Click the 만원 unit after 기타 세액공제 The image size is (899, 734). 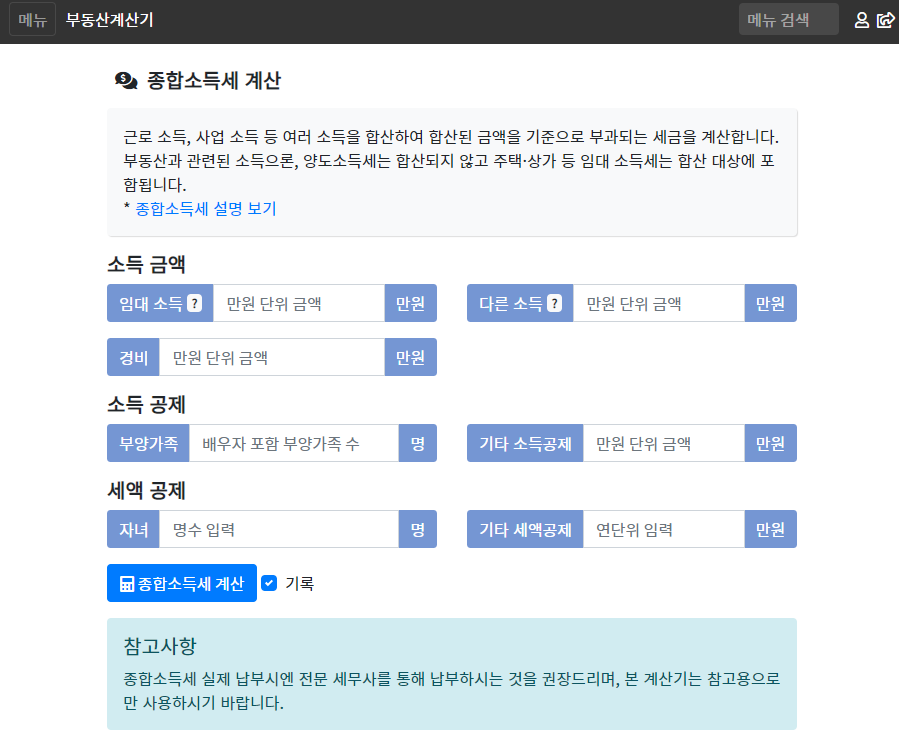coord(771,529)
